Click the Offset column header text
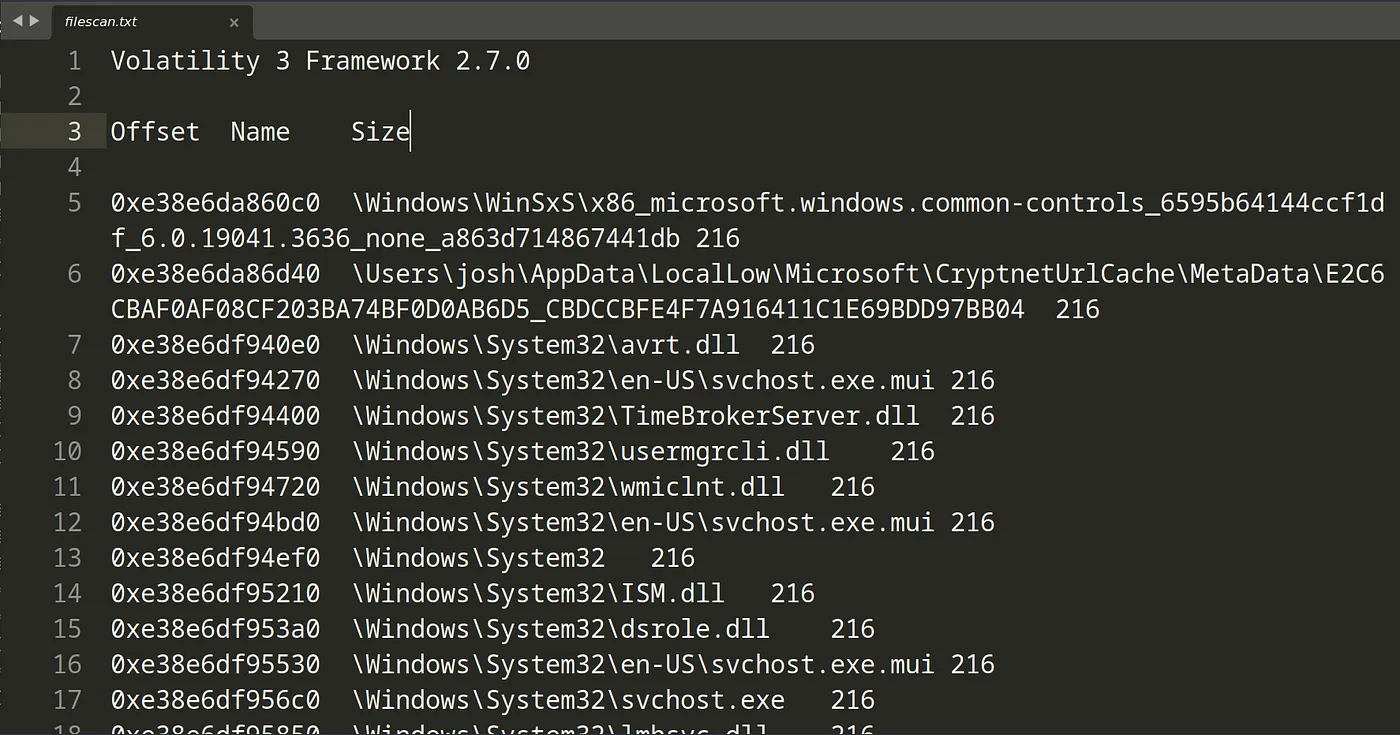The width and height of the screenshot is (1400, 735). pyautogui.click(x=155, y=131)
